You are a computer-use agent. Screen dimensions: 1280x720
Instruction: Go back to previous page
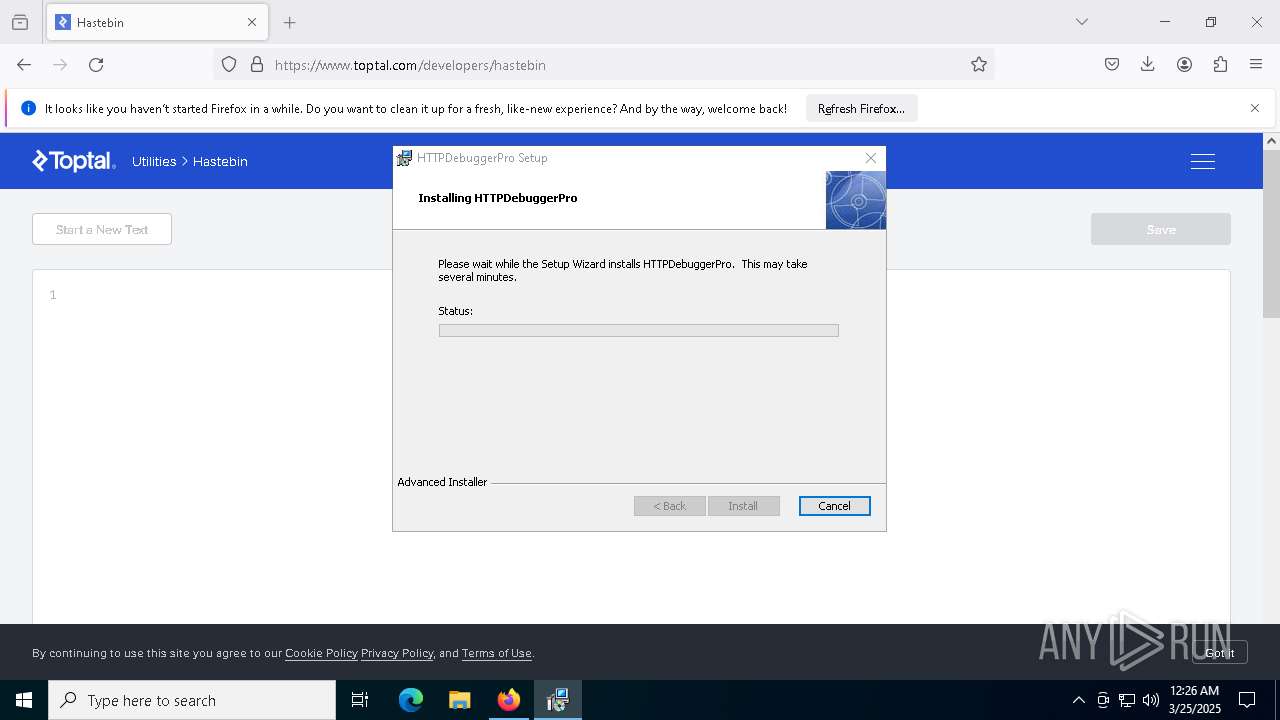tap(24, 65)
